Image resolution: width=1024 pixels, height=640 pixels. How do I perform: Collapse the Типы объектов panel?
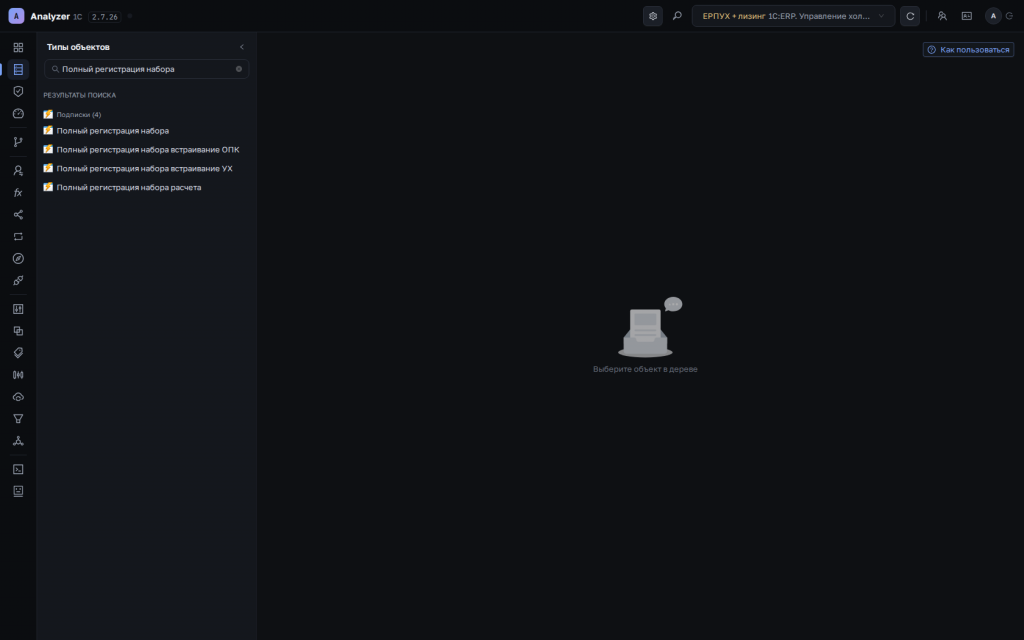pyautogui.click(x=242, y=47)
